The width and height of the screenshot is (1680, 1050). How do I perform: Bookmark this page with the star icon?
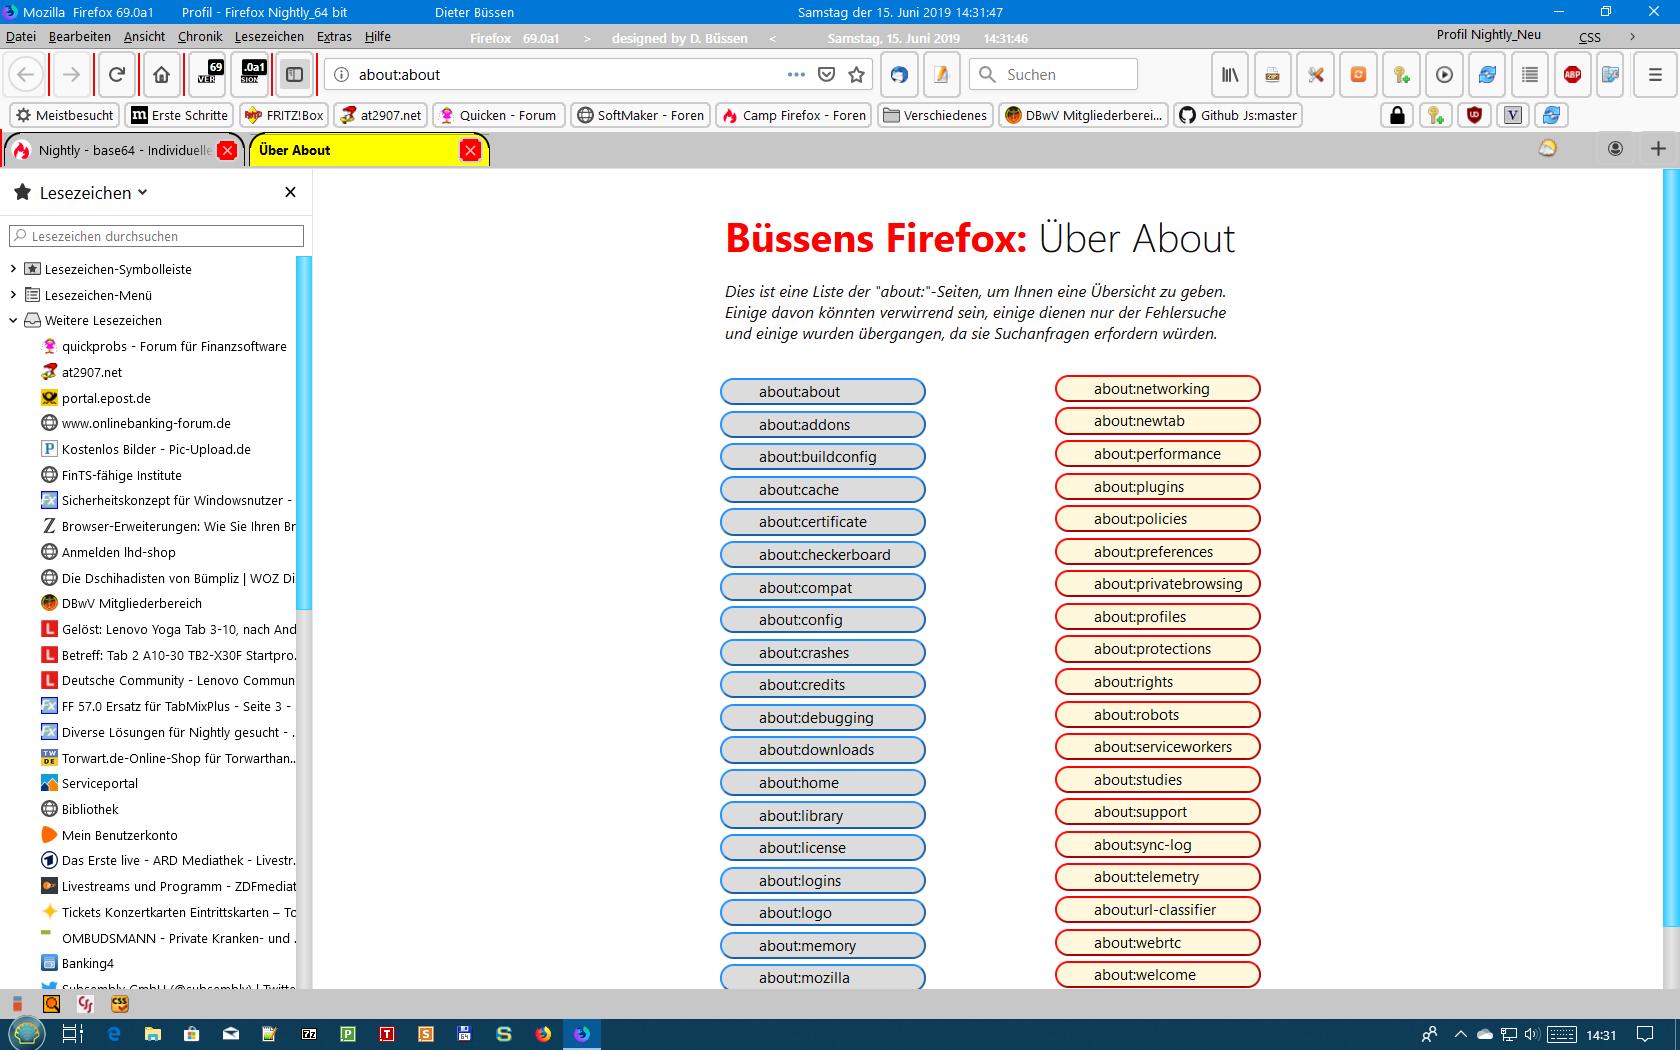coord(856,75)
